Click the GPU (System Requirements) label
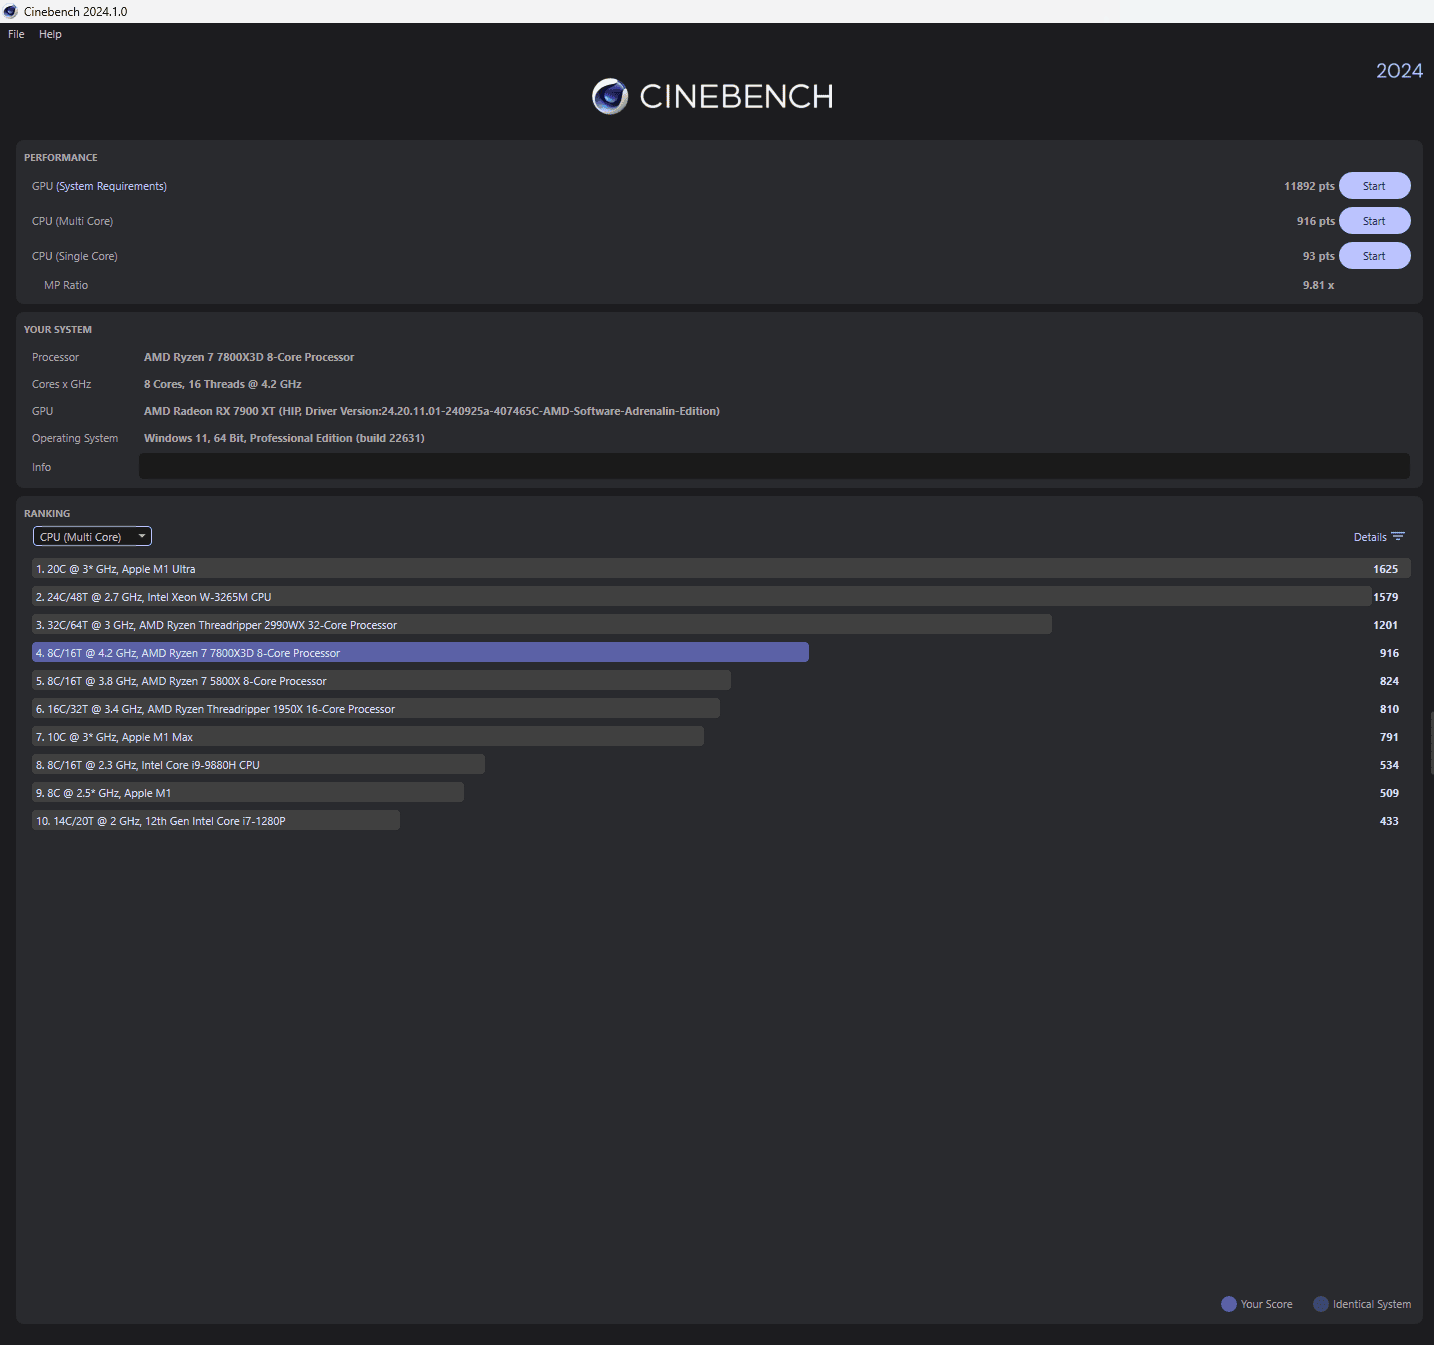1434x1345 pixels. pos(99,186)
